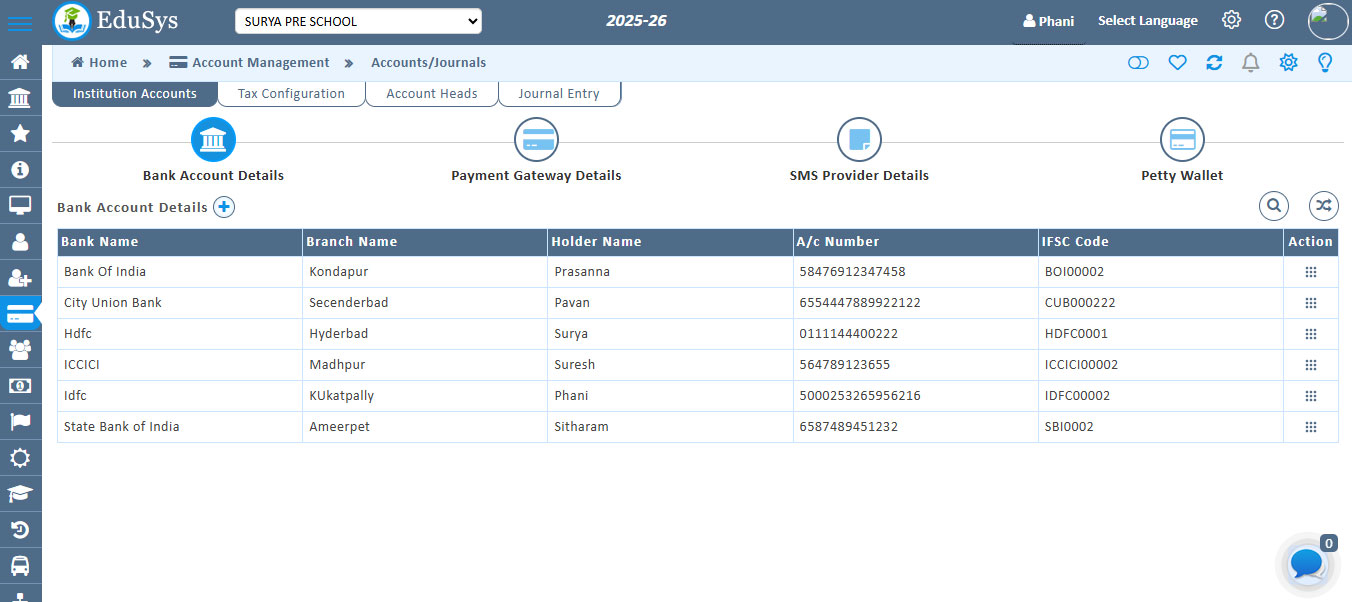This screenshot has width=1352, height=602.
Task: Open the Payment Gateway Details icon
Action: [x=536, y=140]
